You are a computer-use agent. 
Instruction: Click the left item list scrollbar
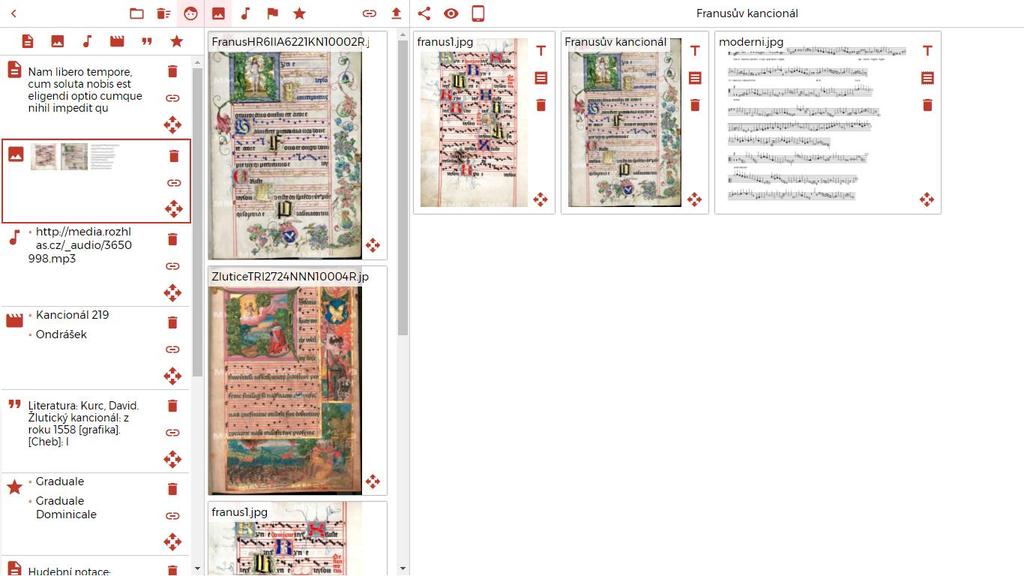[197, 222]
